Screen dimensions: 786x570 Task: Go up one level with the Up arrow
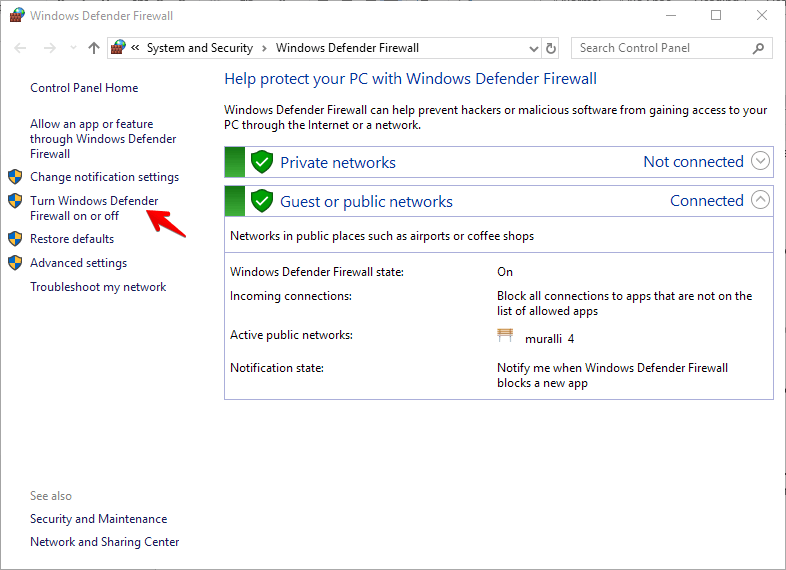coord(94,48)
